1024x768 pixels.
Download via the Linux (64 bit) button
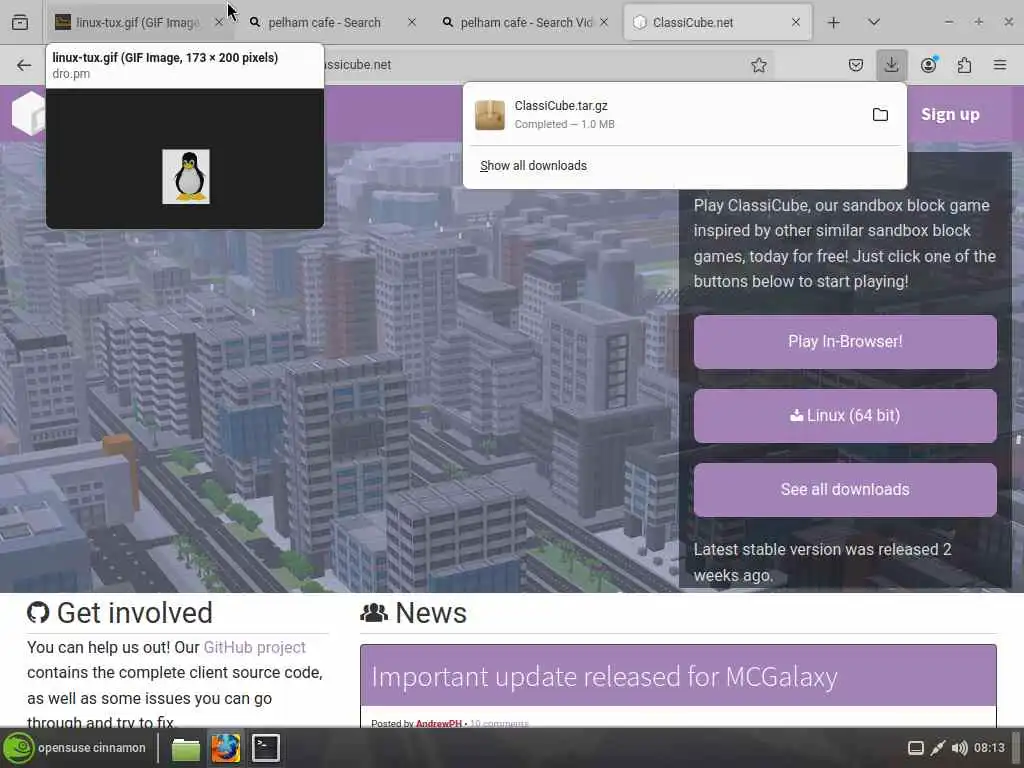pyautogui.click(x=845, y=415)
